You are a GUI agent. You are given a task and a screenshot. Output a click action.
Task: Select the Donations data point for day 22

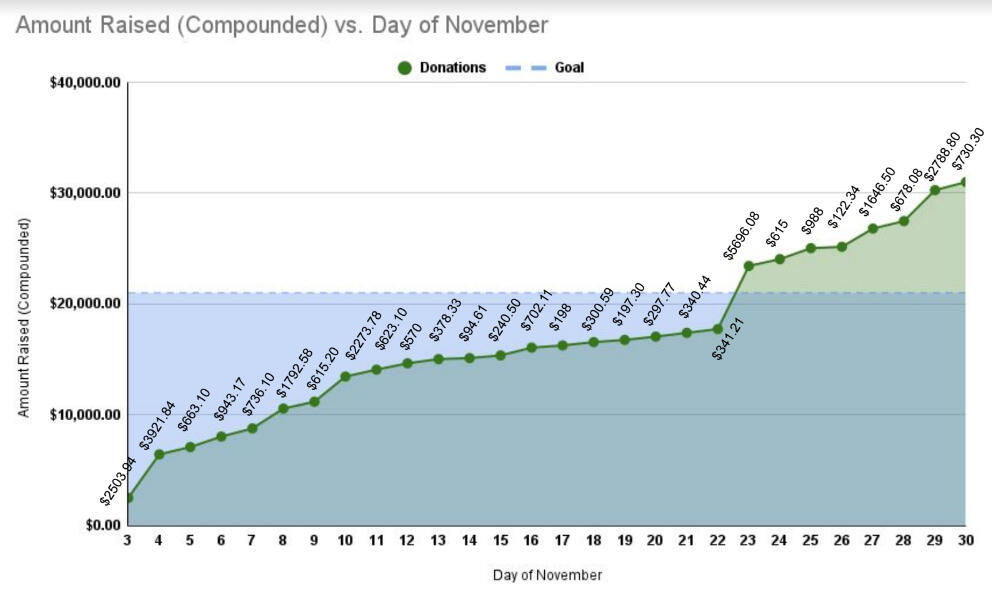[x=718, y=329]
